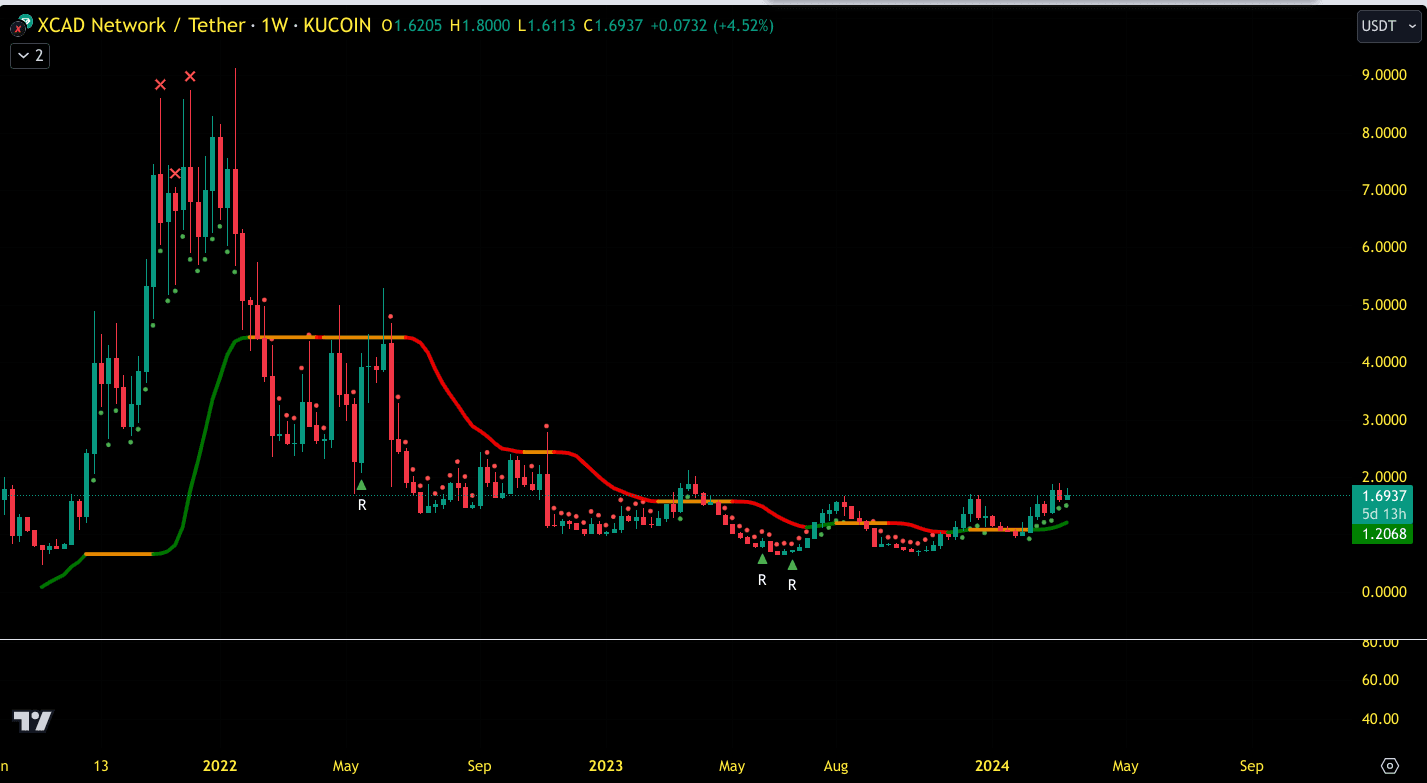Viewport: 1427px width, 783px height.
Task: Click the green 1.6937 price tag on axis
Action: pyautogui.click(x=1383, y=496)
